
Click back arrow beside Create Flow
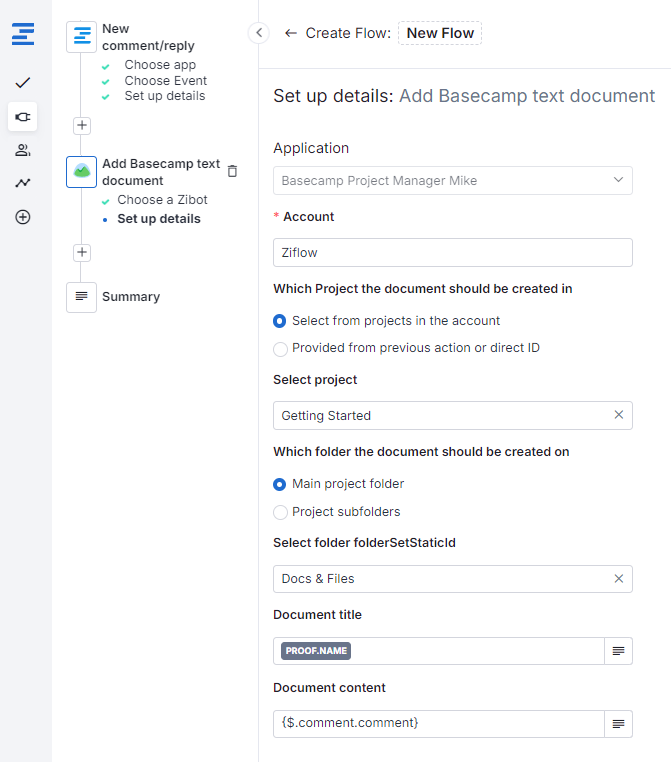pos(291,33)
